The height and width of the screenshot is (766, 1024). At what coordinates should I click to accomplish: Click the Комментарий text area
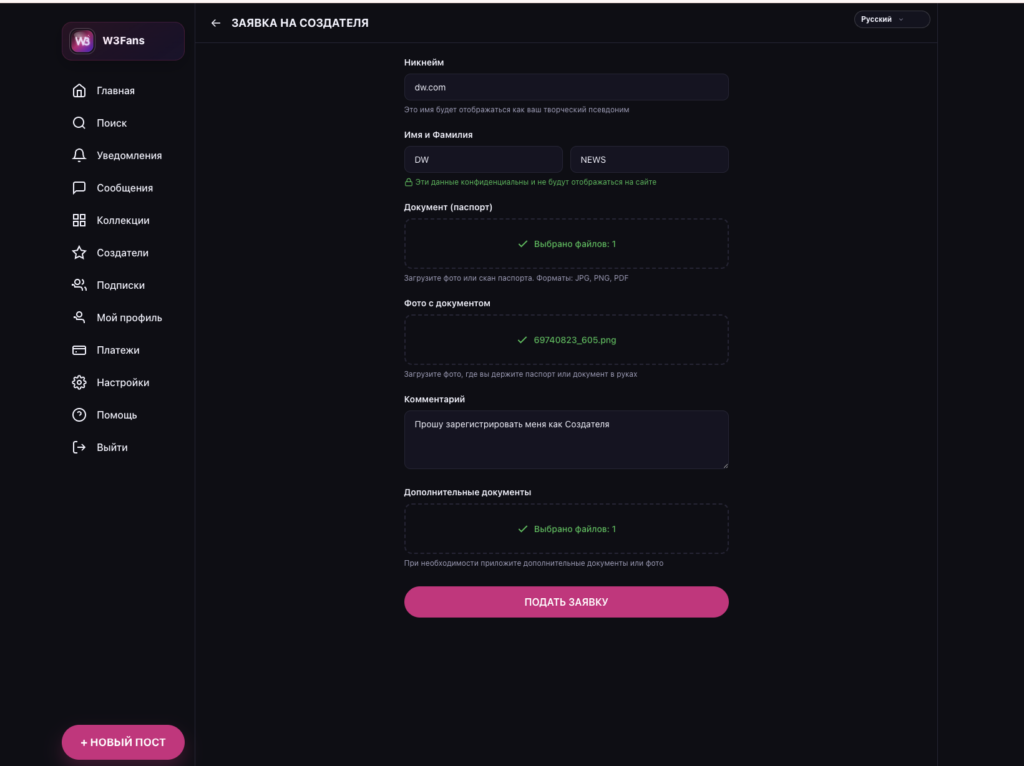(566, 439)
